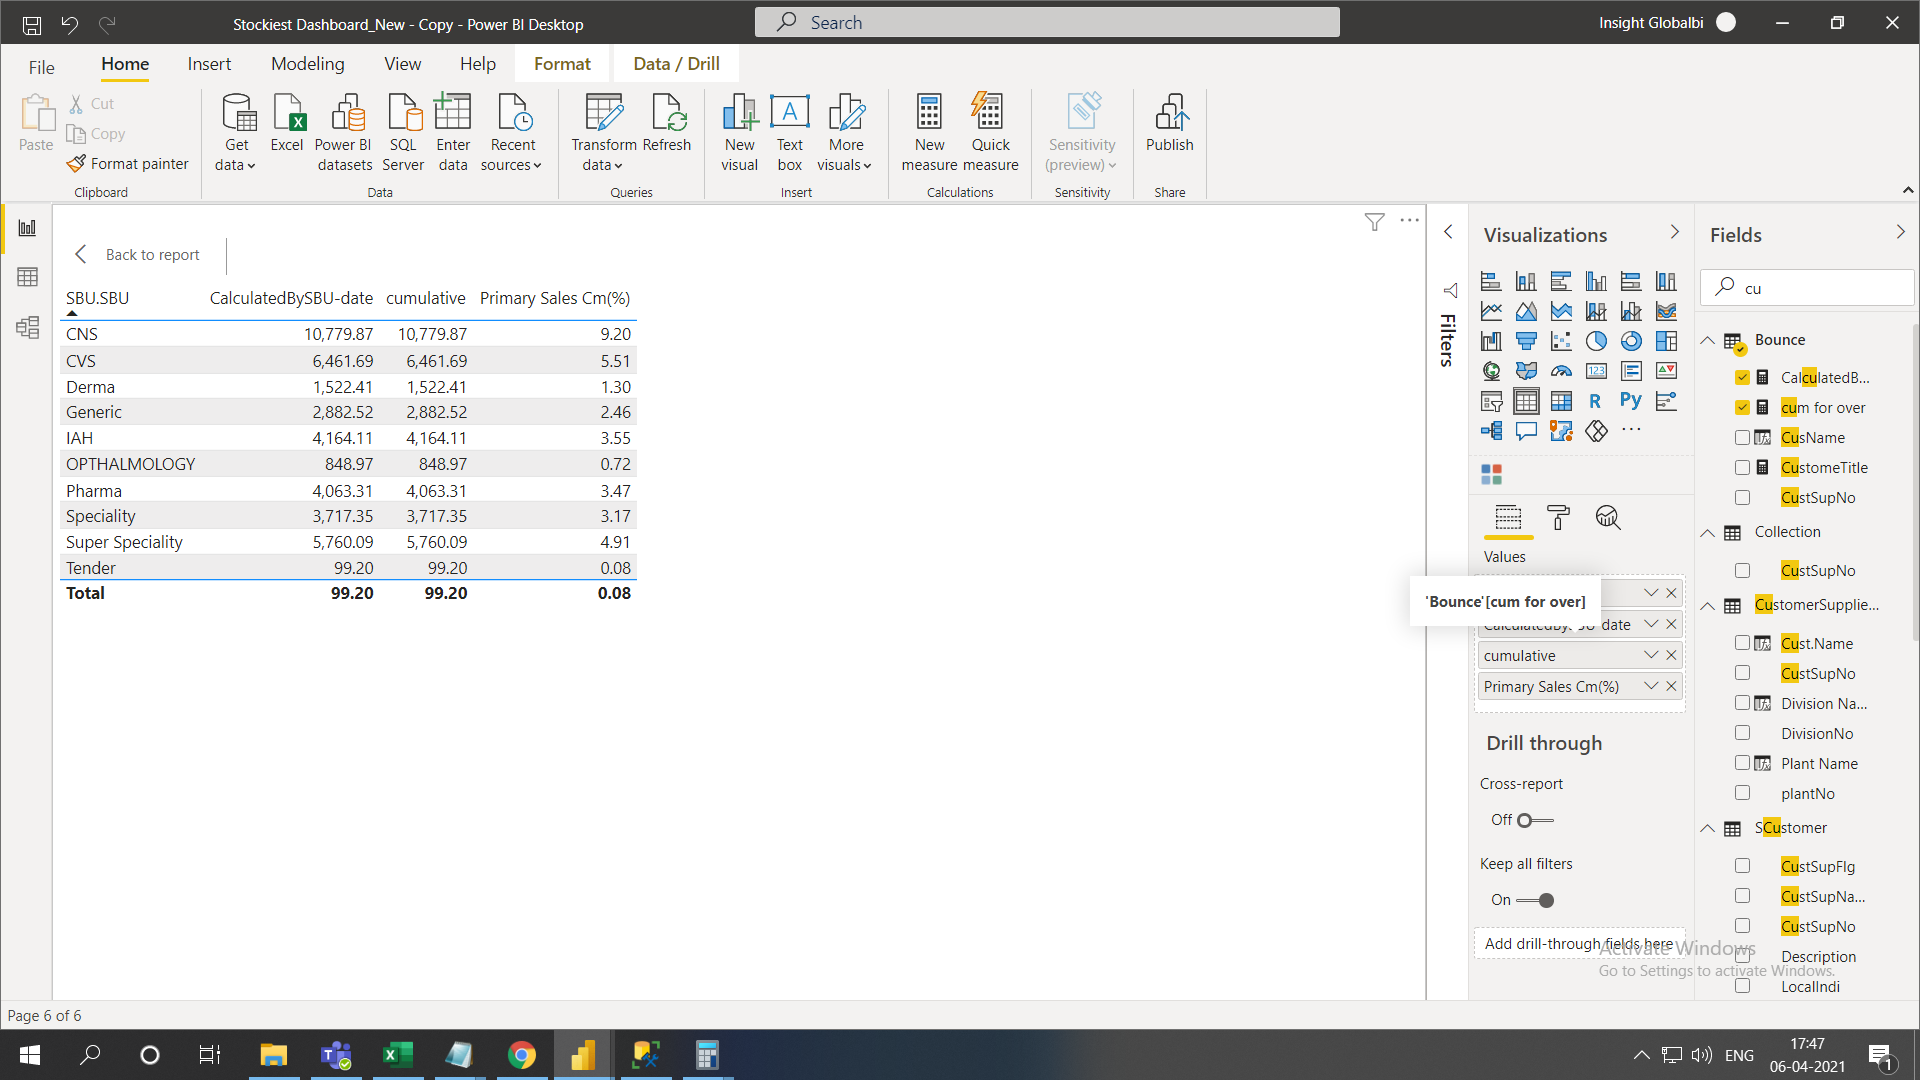Collapse the Bounce table

tap(1708, 340)
